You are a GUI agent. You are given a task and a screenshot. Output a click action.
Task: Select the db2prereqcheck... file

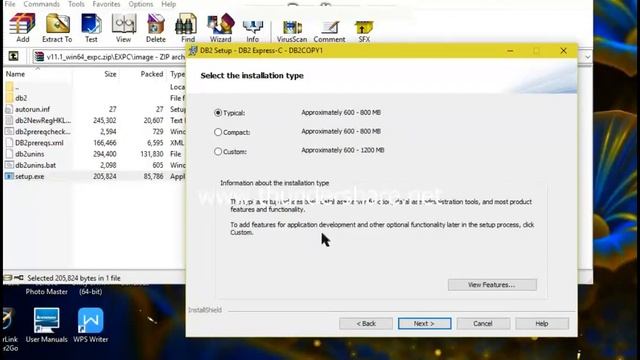tap(94, 131)
